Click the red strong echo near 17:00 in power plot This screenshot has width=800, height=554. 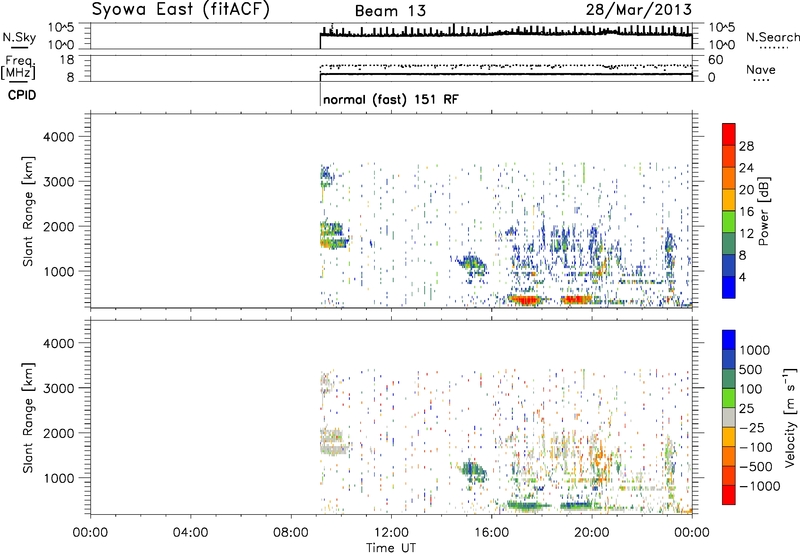pyautogui.click(x=524, y=300)
